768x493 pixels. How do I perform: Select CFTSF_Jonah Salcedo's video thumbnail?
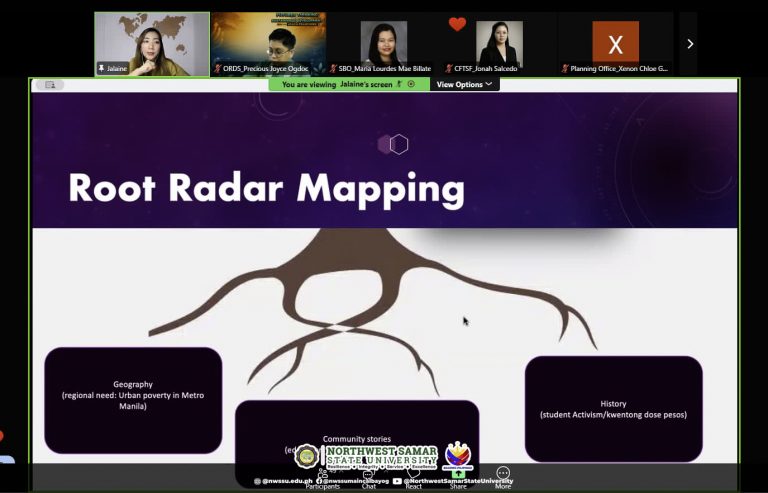[x=499, y=44]
